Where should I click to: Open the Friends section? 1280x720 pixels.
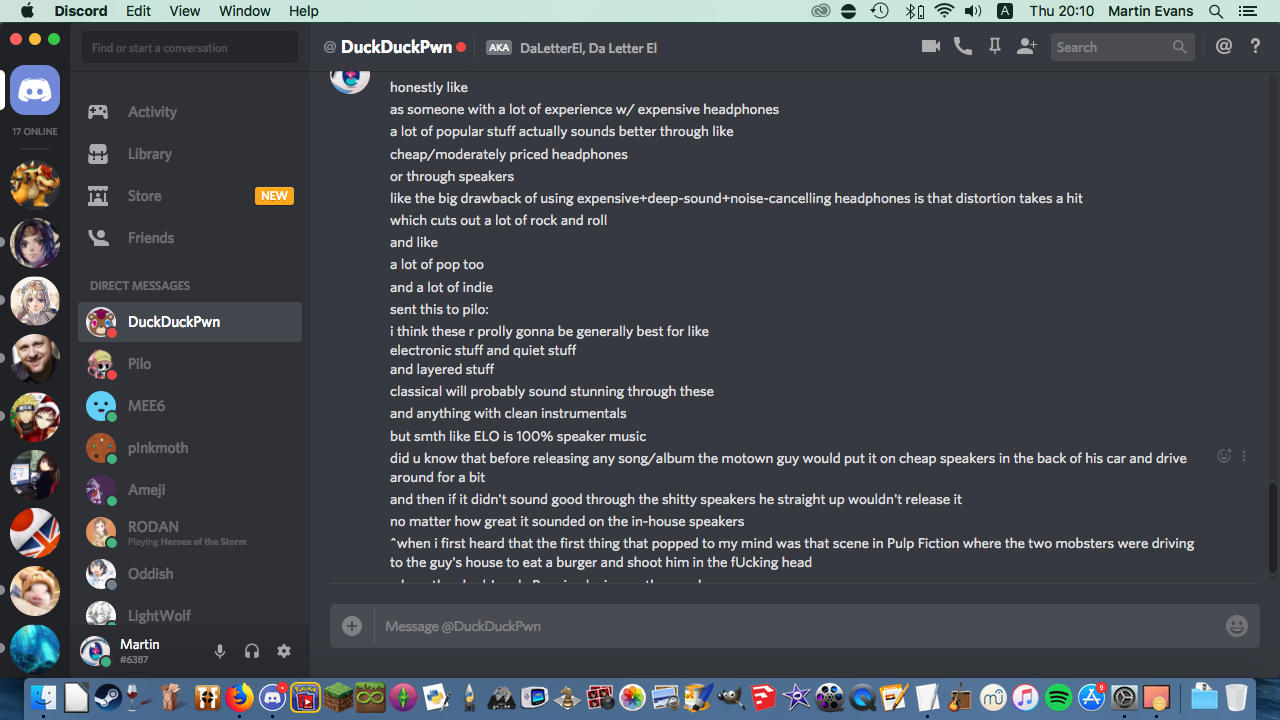tap(190, 238)
